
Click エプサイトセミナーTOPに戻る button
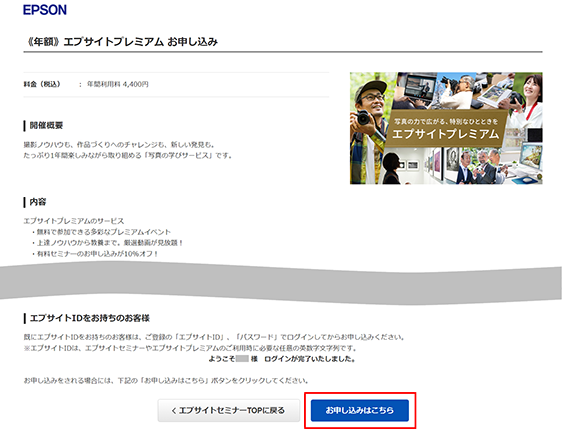(x=229, y=410)
